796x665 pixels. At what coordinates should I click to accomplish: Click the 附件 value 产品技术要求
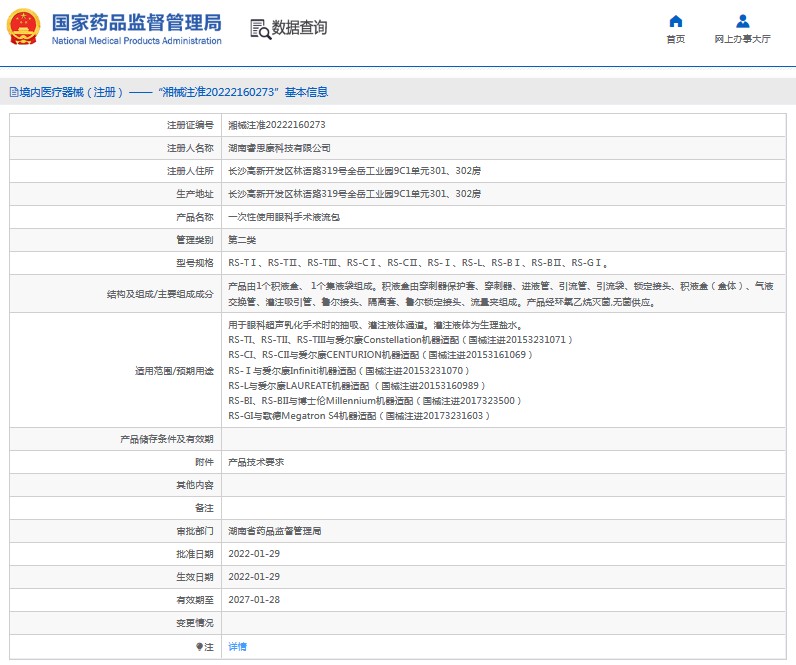click(256, 462)
